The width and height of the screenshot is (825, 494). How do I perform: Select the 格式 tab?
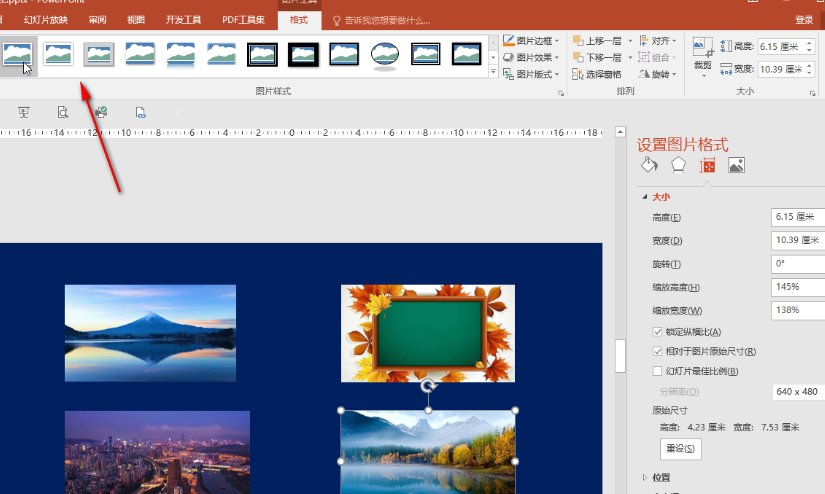[299, 20]
